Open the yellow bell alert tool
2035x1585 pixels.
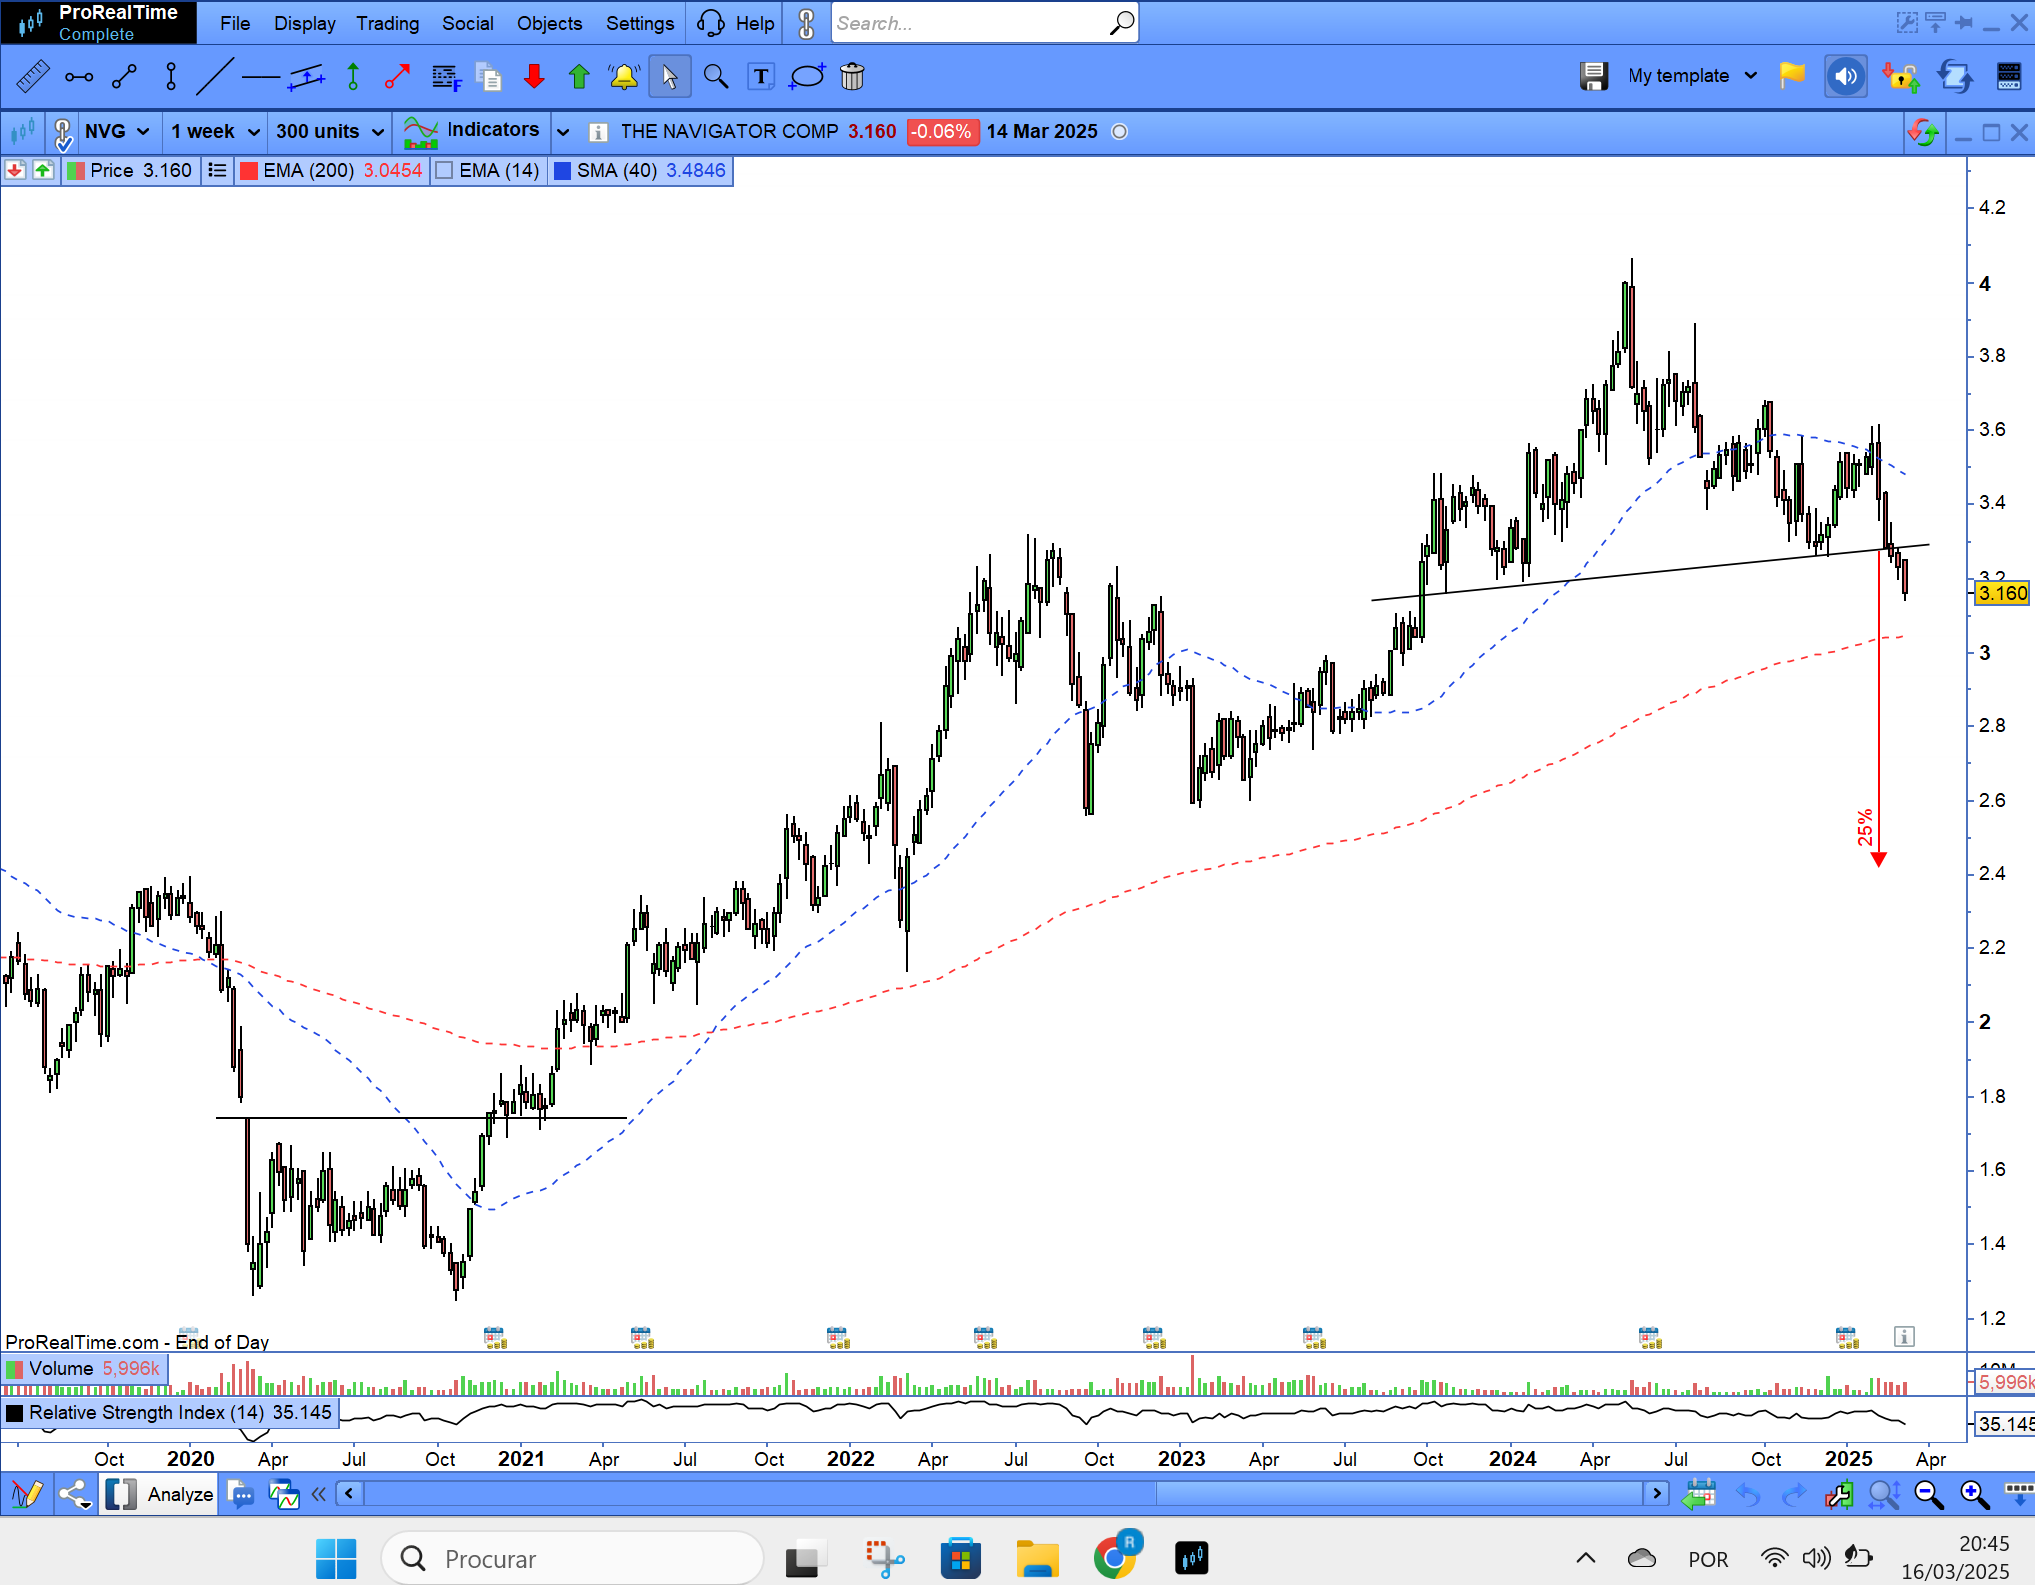(x=624, y=77)
